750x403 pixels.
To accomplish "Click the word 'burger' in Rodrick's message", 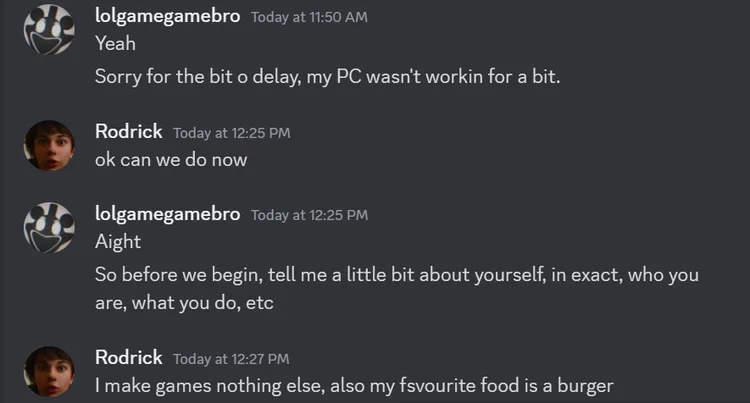I will coord(586,385).
